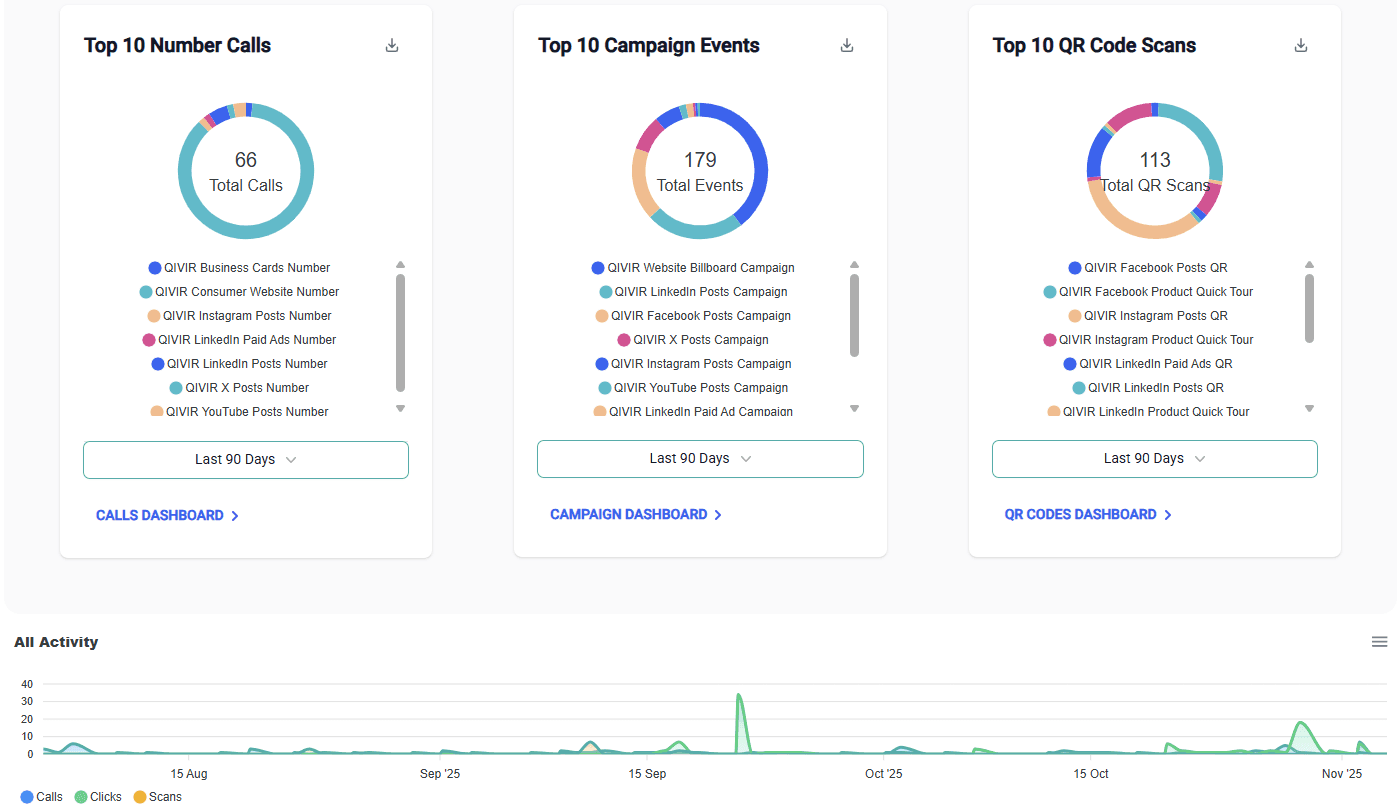Open the Last 90 Days dropdown under Campaign Events

point(700,459)
